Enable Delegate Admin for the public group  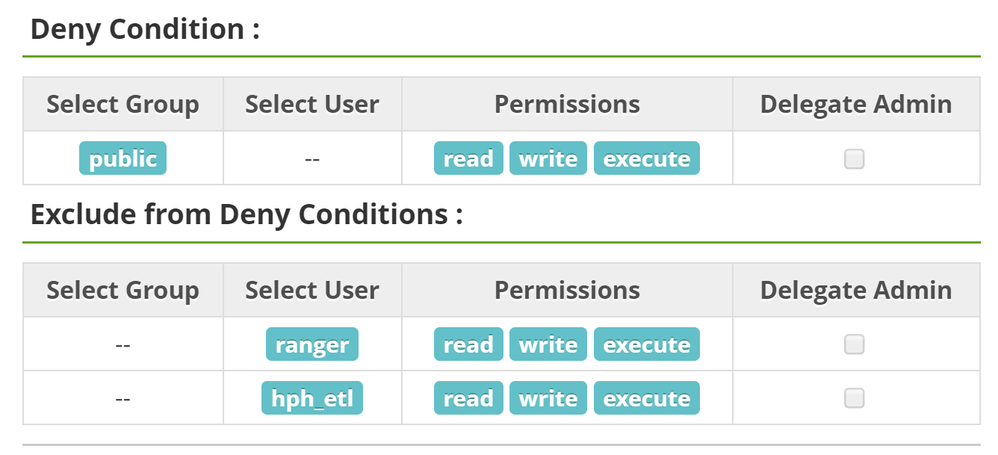coord(854,159)
